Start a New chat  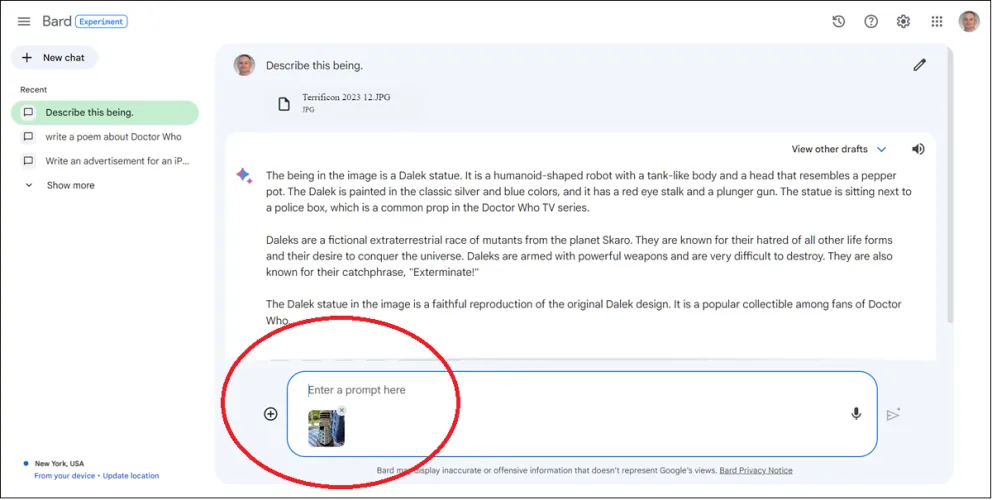click(x=54, y=58)
